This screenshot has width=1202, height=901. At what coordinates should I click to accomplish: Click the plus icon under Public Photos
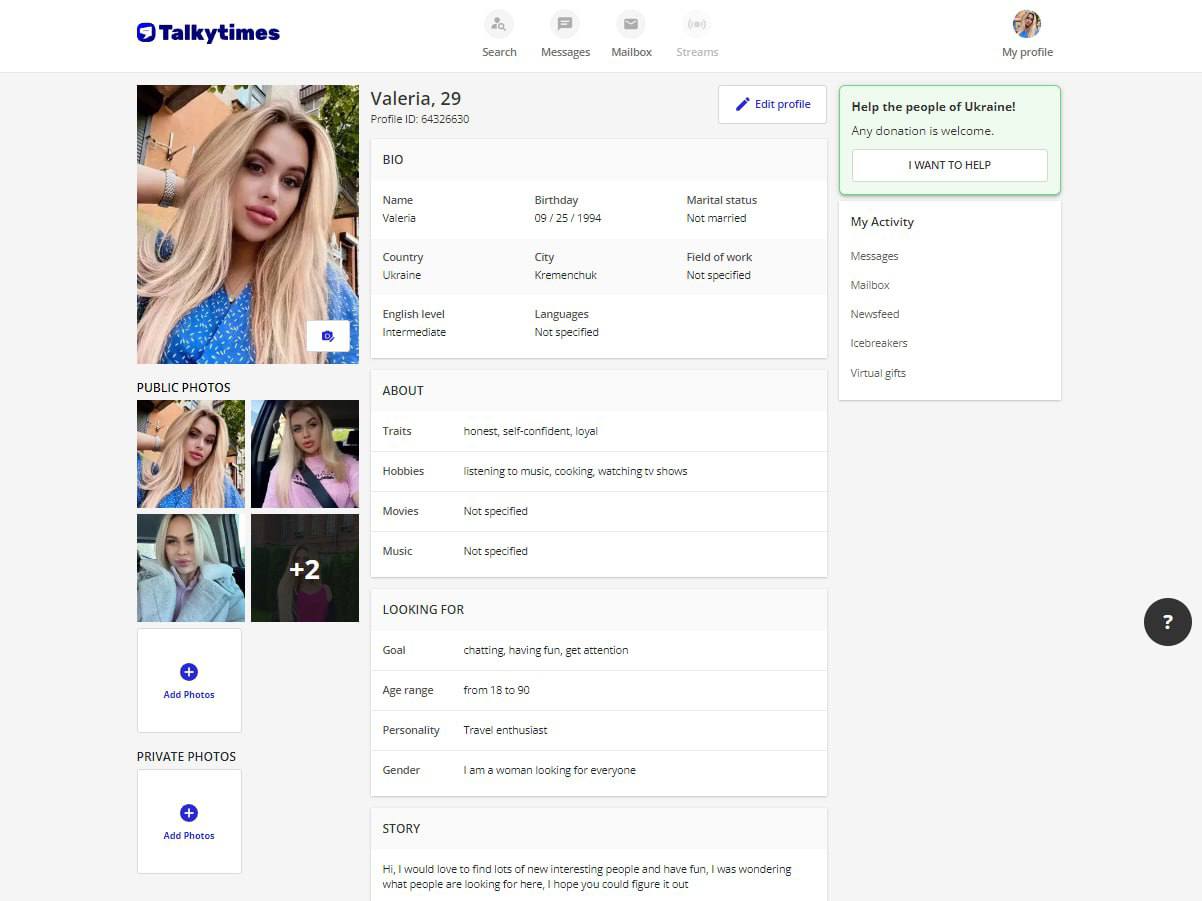[x=189, y=672]
